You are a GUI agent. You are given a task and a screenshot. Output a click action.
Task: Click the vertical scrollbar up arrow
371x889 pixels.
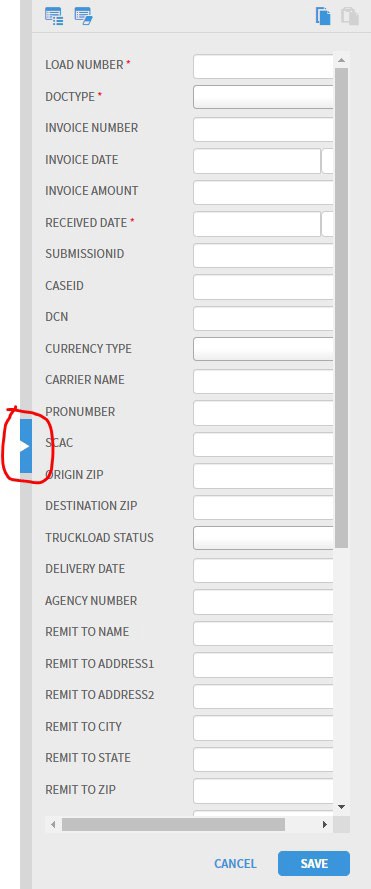pos(341,60)
